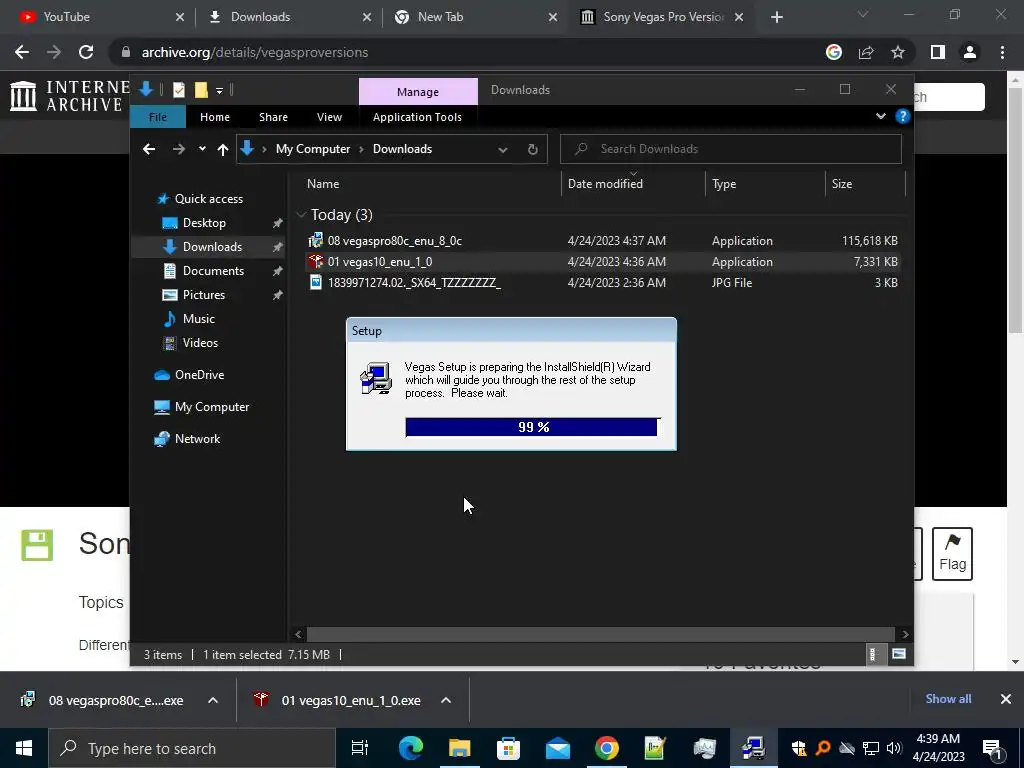Click Vegas setup installer taskbar icon
This screenshot has width=1024, height=768.
(x=754, y=748)
